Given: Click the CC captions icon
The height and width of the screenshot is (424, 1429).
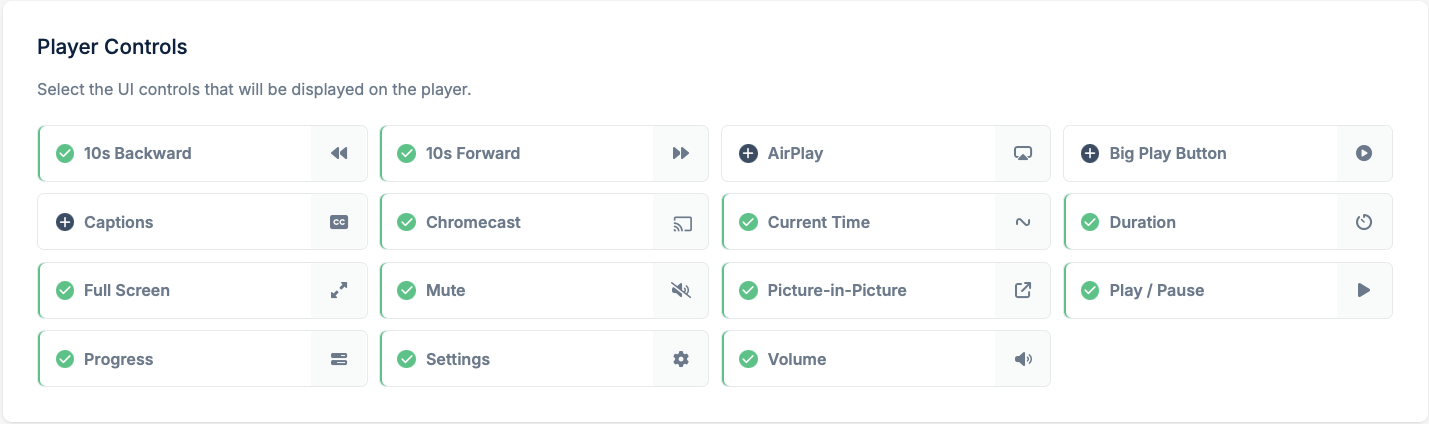Looking at the screenshot, I should 339,222.
